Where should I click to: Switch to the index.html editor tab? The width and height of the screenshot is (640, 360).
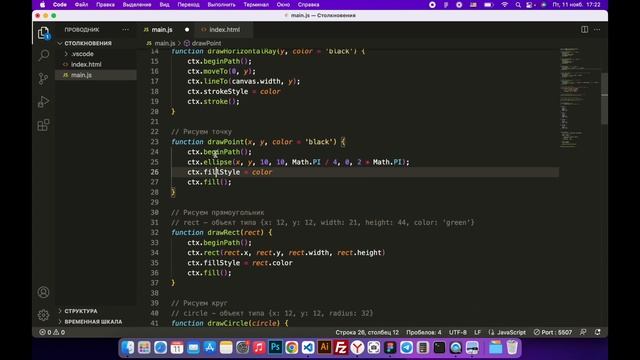tap(224, 30)
